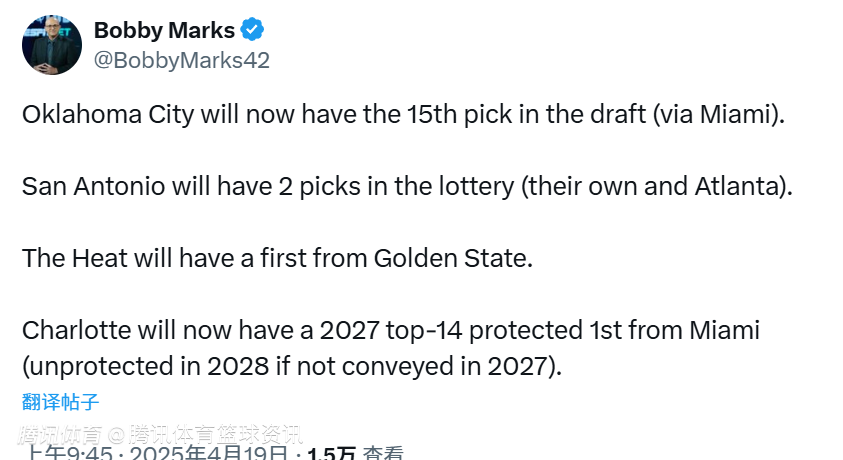The image size is (843, 460).
Task: Click the words "San Antonio" in the post
Action: point(92,186)
